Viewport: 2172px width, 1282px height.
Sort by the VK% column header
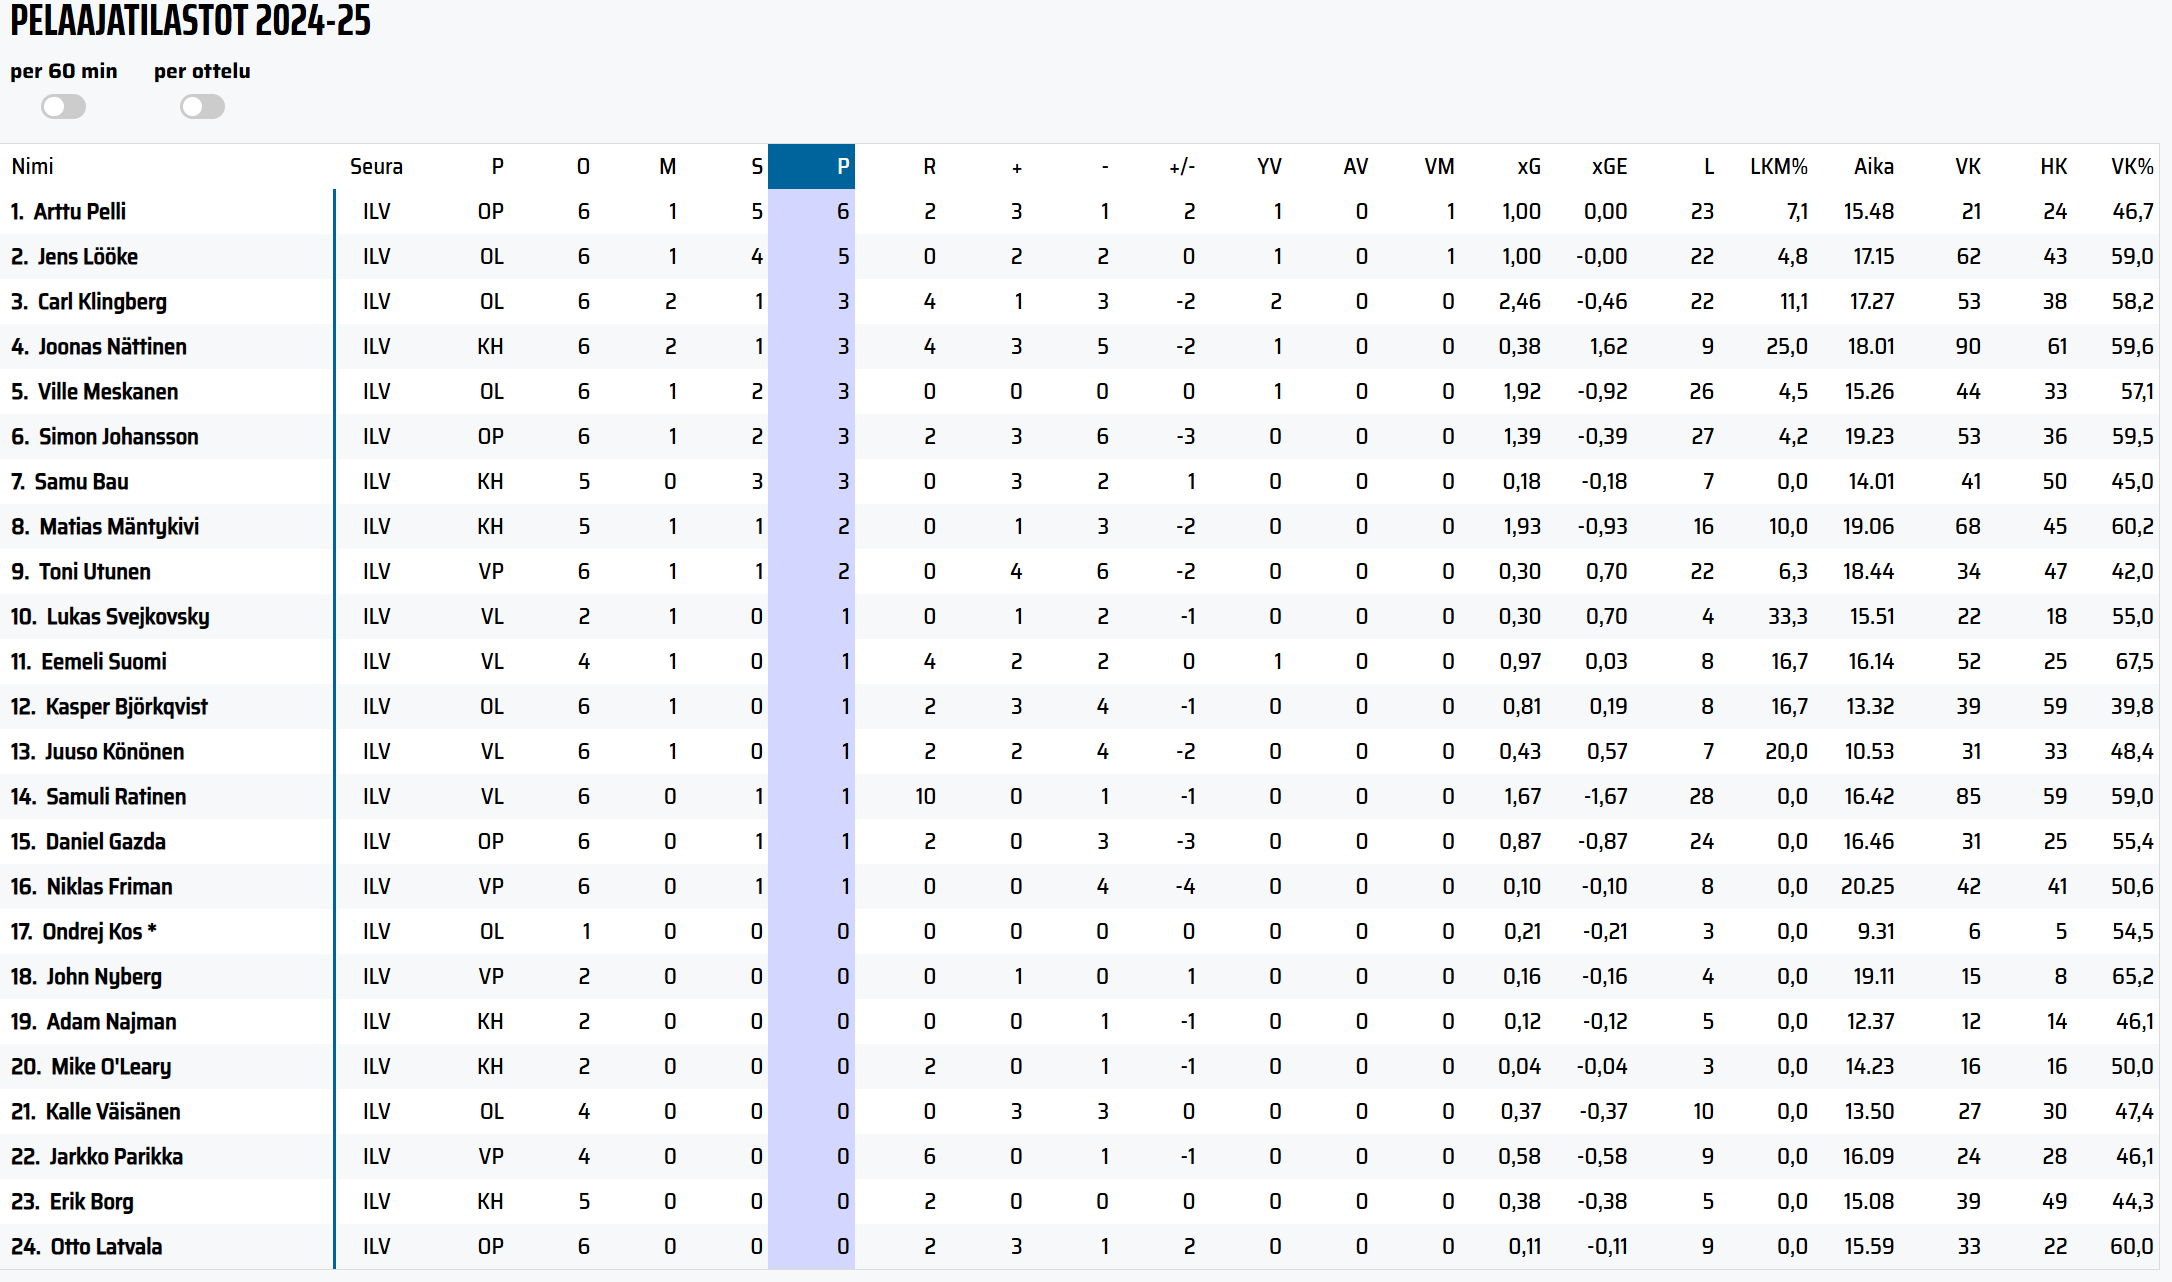pos(2131,167)
